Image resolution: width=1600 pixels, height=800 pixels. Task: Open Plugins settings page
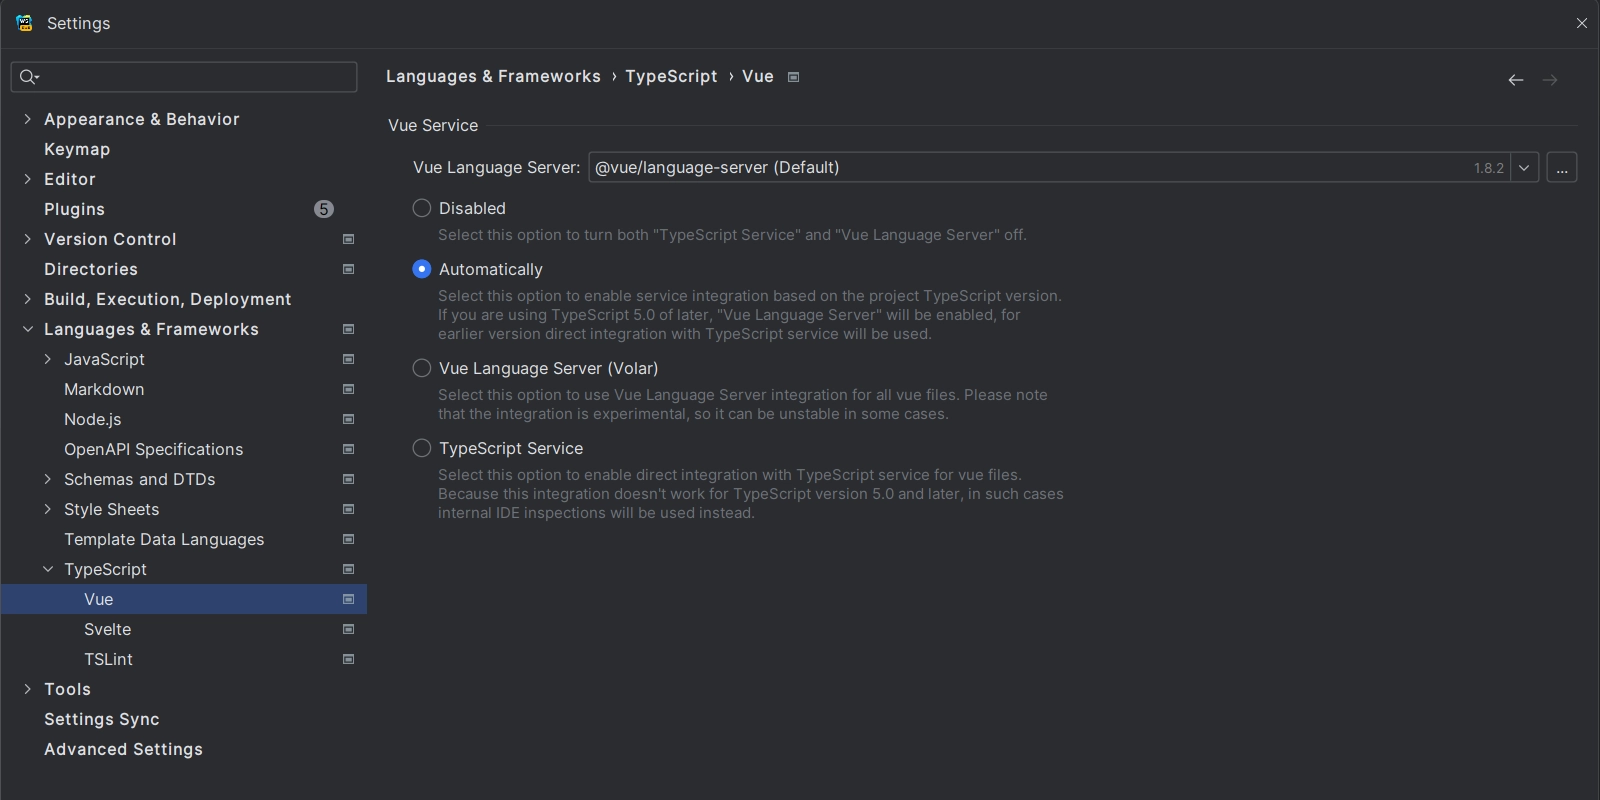(74, 209)
